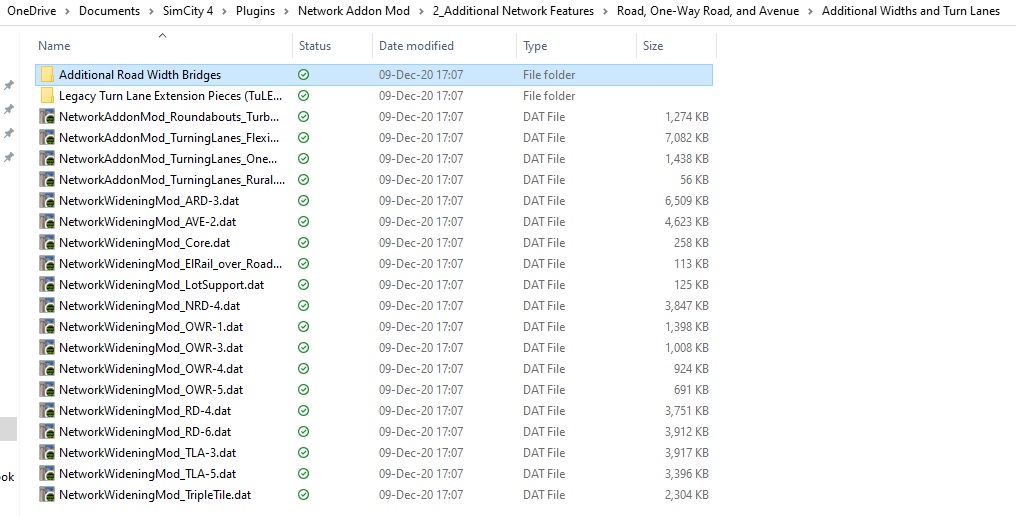Viewport: 1016px width, 516px height.
Task: Click sync status icon for NetworkWideningMod_TripleTile.dat
Action: coord(303,495)
